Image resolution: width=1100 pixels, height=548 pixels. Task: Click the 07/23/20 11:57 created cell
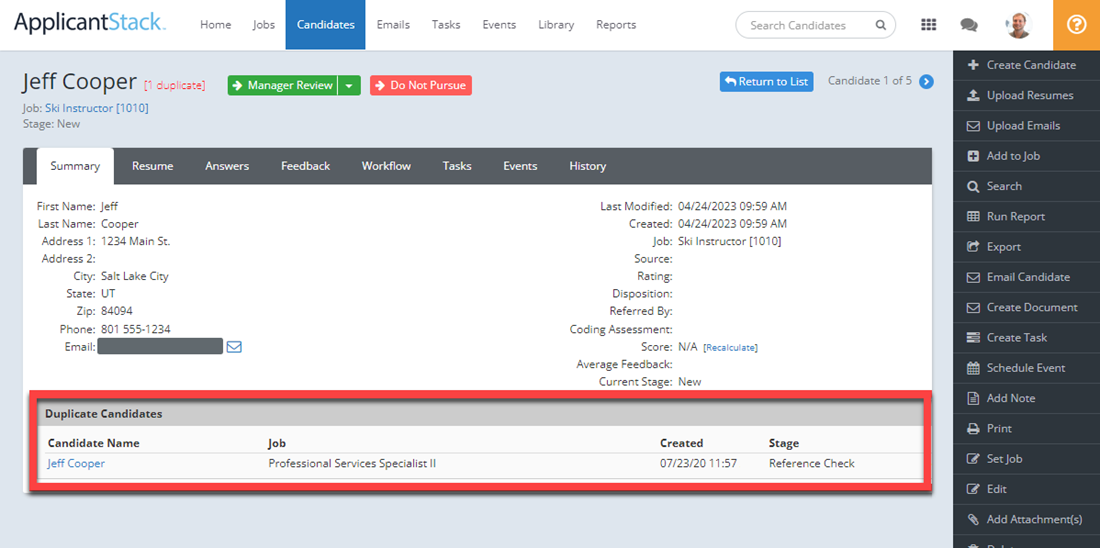click(x=699, y=464)
